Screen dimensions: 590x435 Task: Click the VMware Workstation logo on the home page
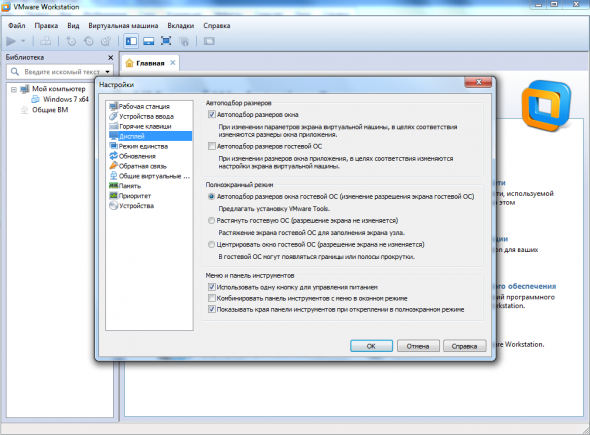(x=546, y=106)
